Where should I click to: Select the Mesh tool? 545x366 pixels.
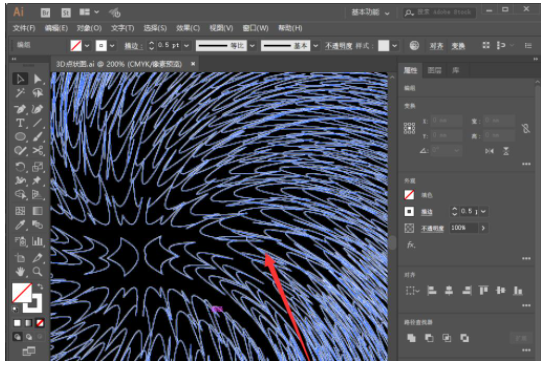(20, 211)
